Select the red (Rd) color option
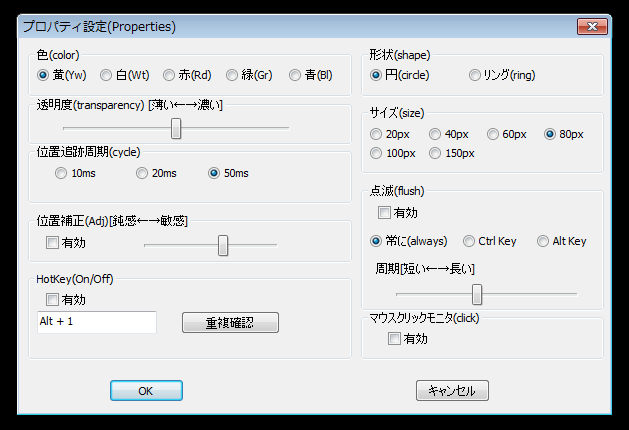The height and width of the screenshot is (430, 629). (x=169, y=75)
